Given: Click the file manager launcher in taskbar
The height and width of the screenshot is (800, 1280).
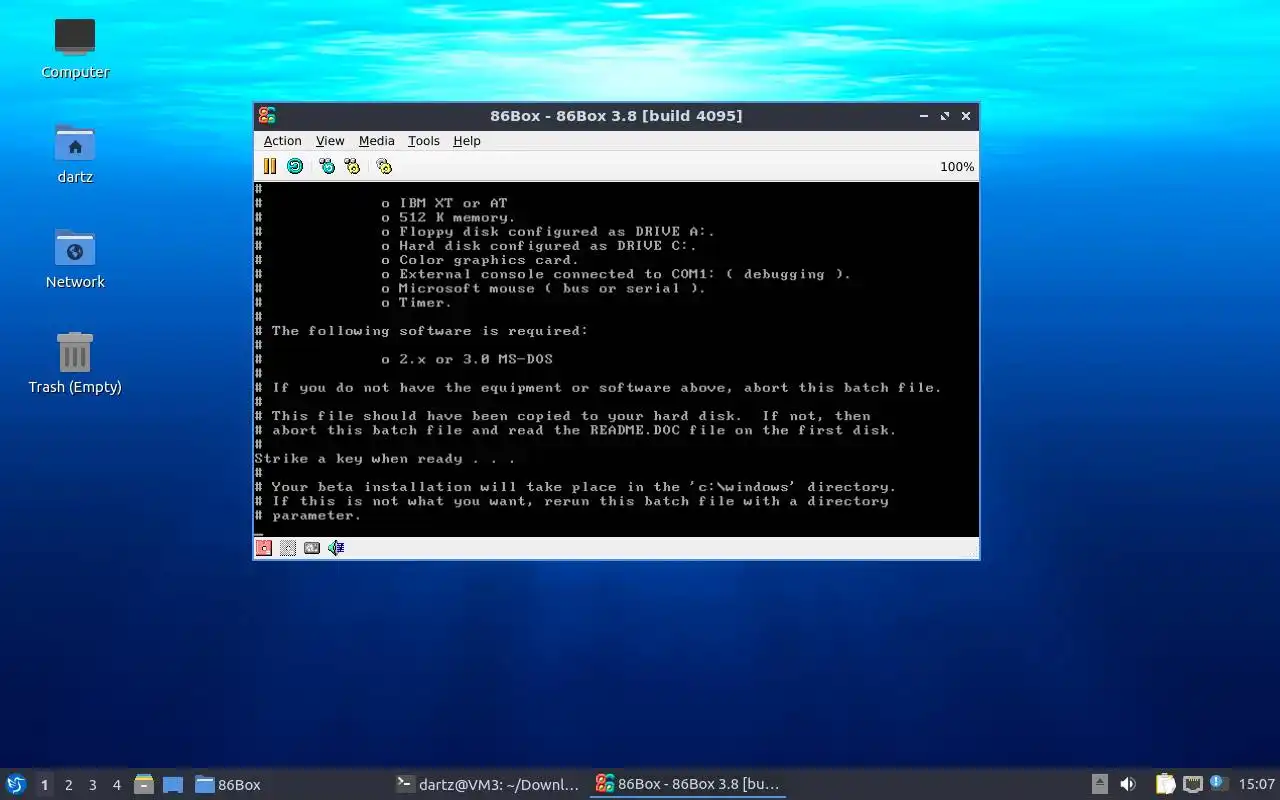Looking at the screenshot, I should click(x=143, y=784).
